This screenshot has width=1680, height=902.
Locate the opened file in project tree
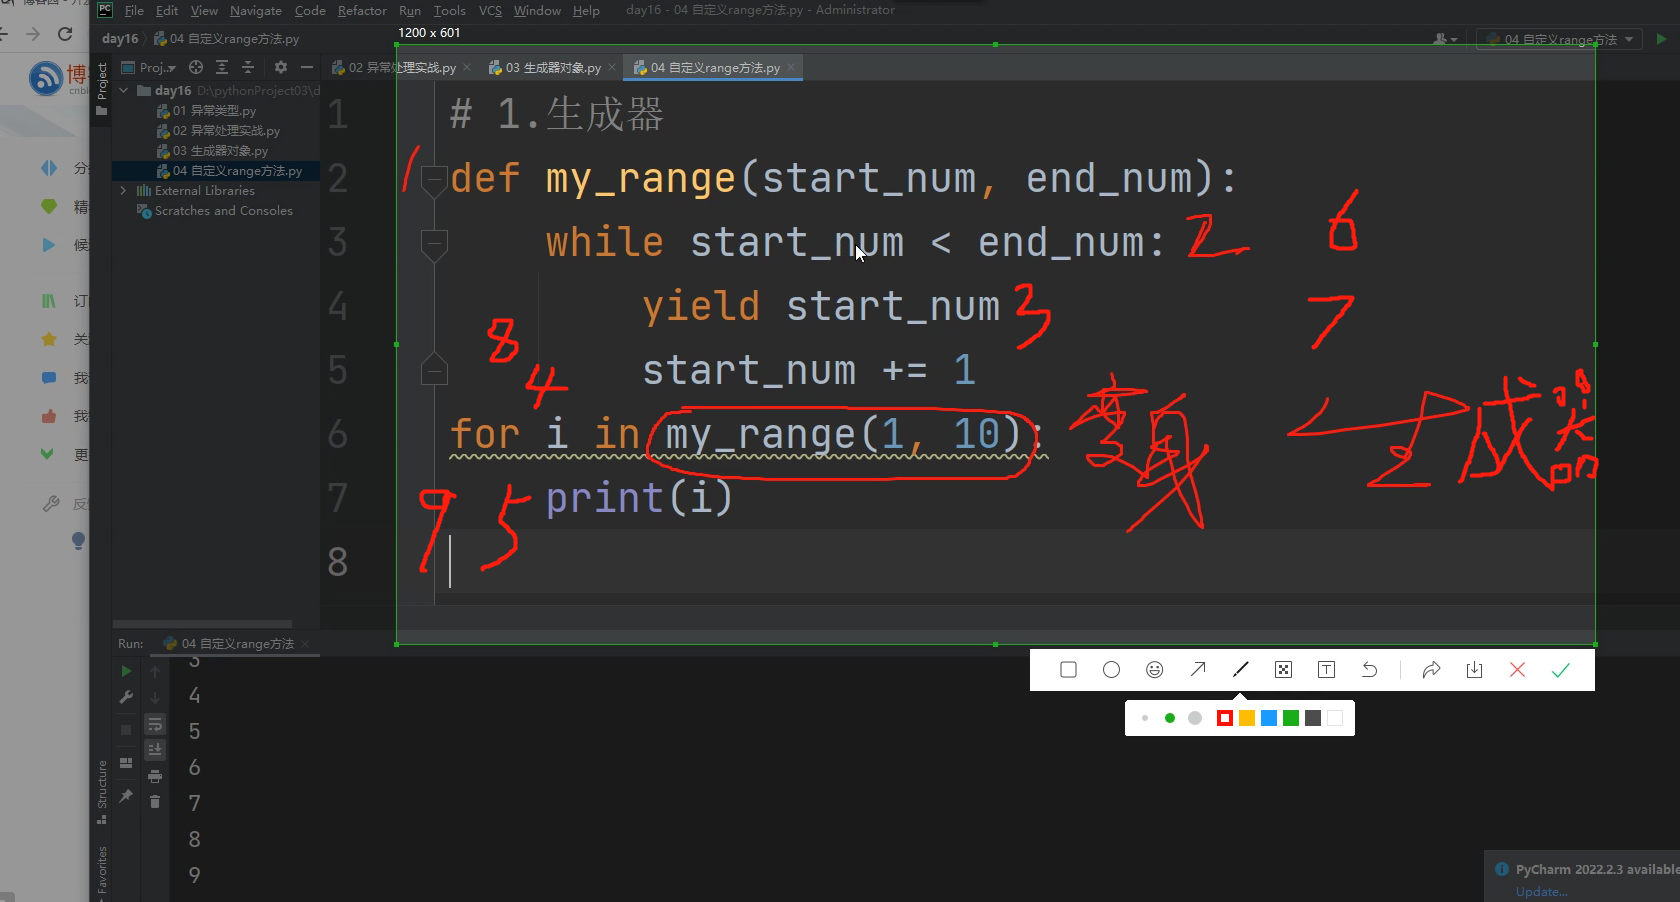click(x=196, y=67)
